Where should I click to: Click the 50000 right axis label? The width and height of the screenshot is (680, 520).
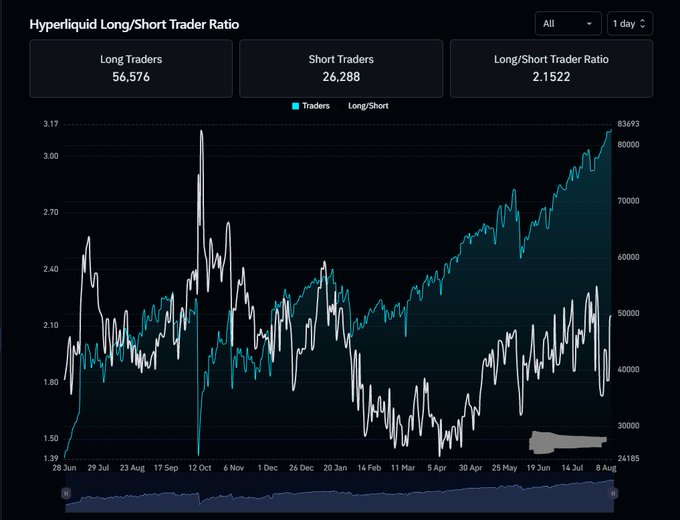(628, 313)
